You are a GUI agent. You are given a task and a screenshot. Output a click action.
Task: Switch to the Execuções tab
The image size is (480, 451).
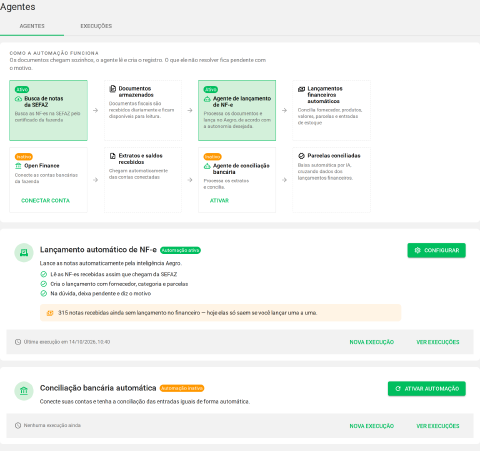pyautogui.click(x=96, y=26)
